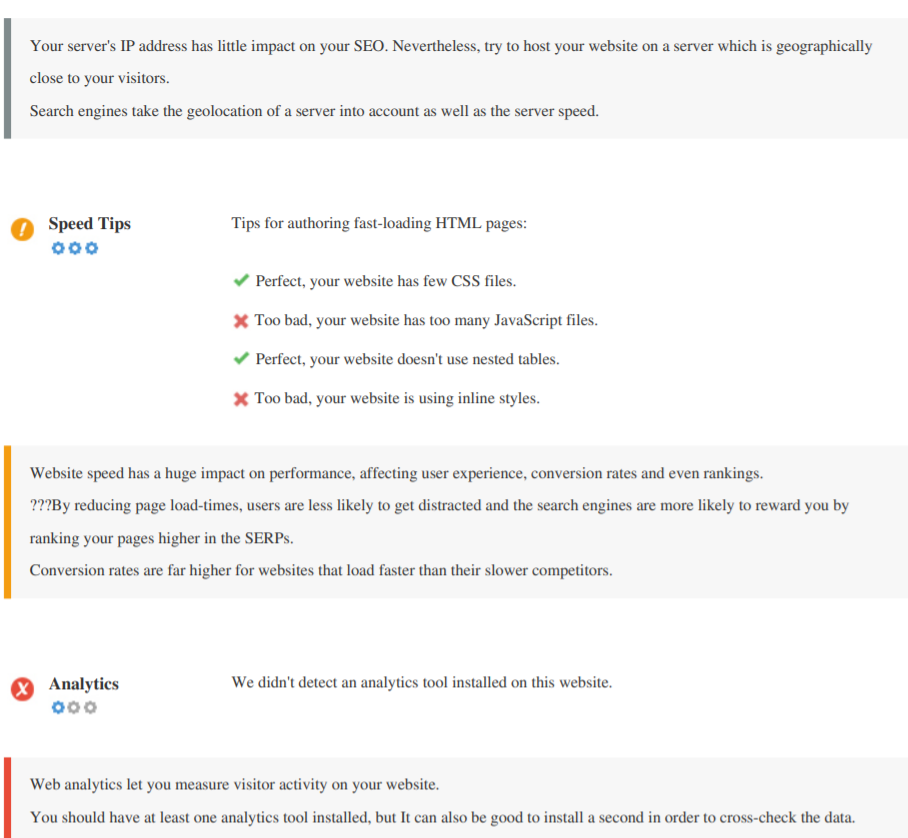The image size is (908, 838).
Task: Select the middle gear icon under Speed Tips
Action: (75, 248)
